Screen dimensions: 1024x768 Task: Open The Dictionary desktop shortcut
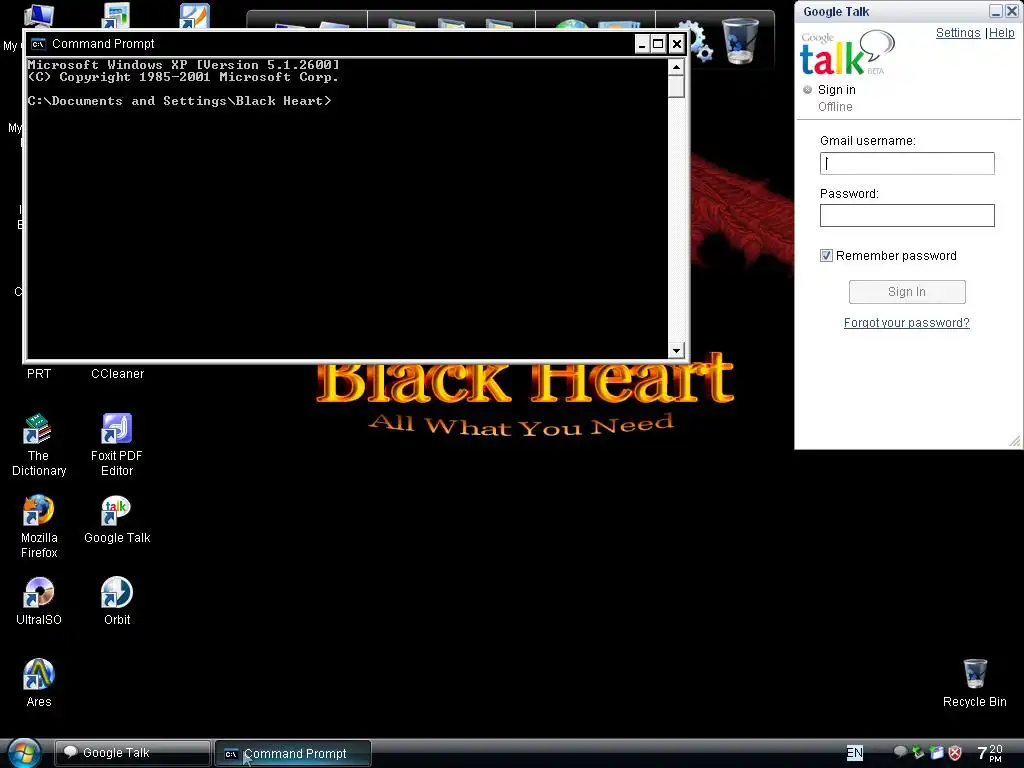point(38,445)
